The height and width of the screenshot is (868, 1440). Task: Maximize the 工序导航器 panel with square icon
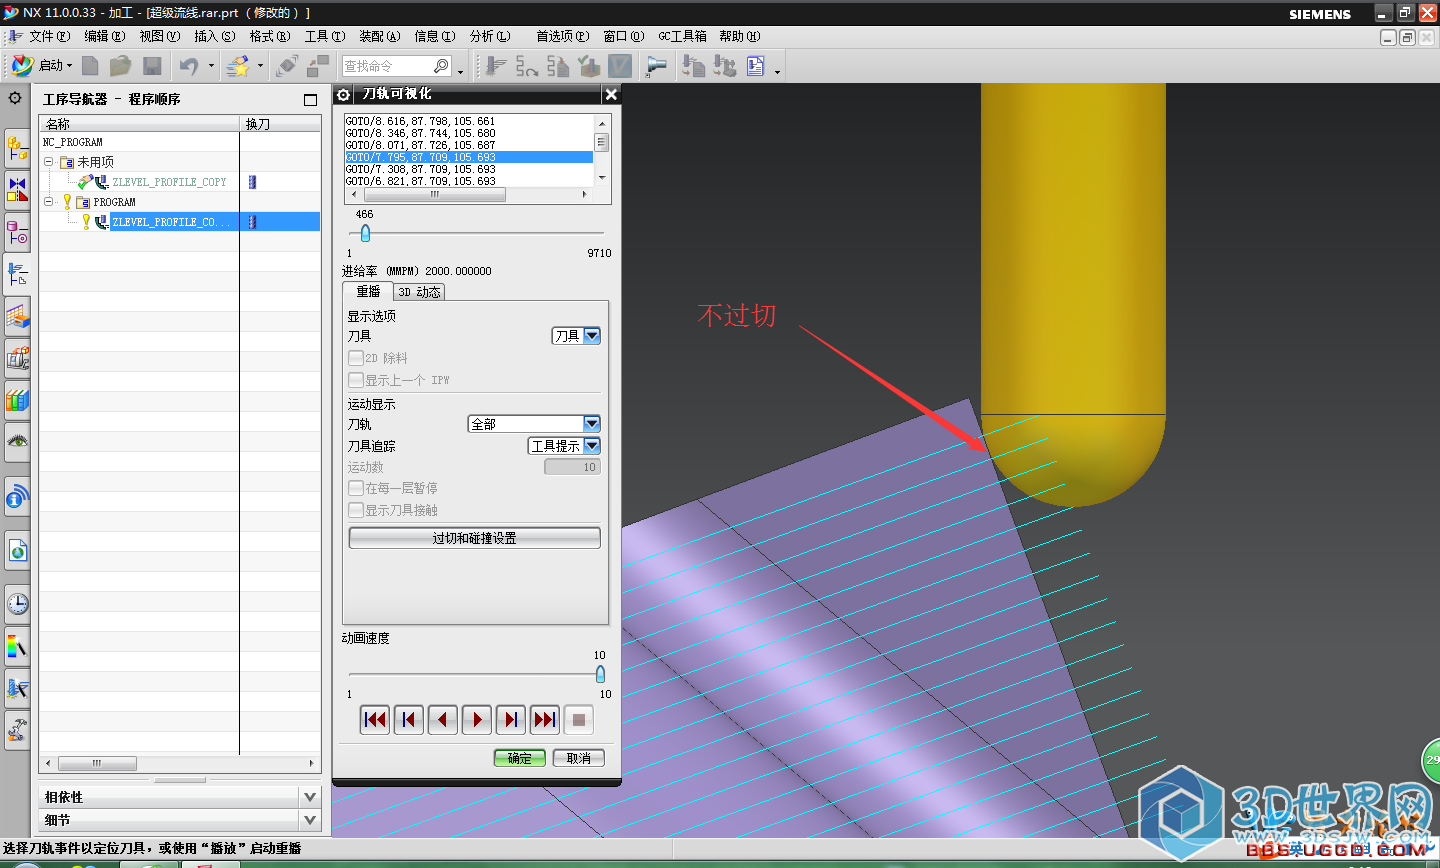(310, 99)
